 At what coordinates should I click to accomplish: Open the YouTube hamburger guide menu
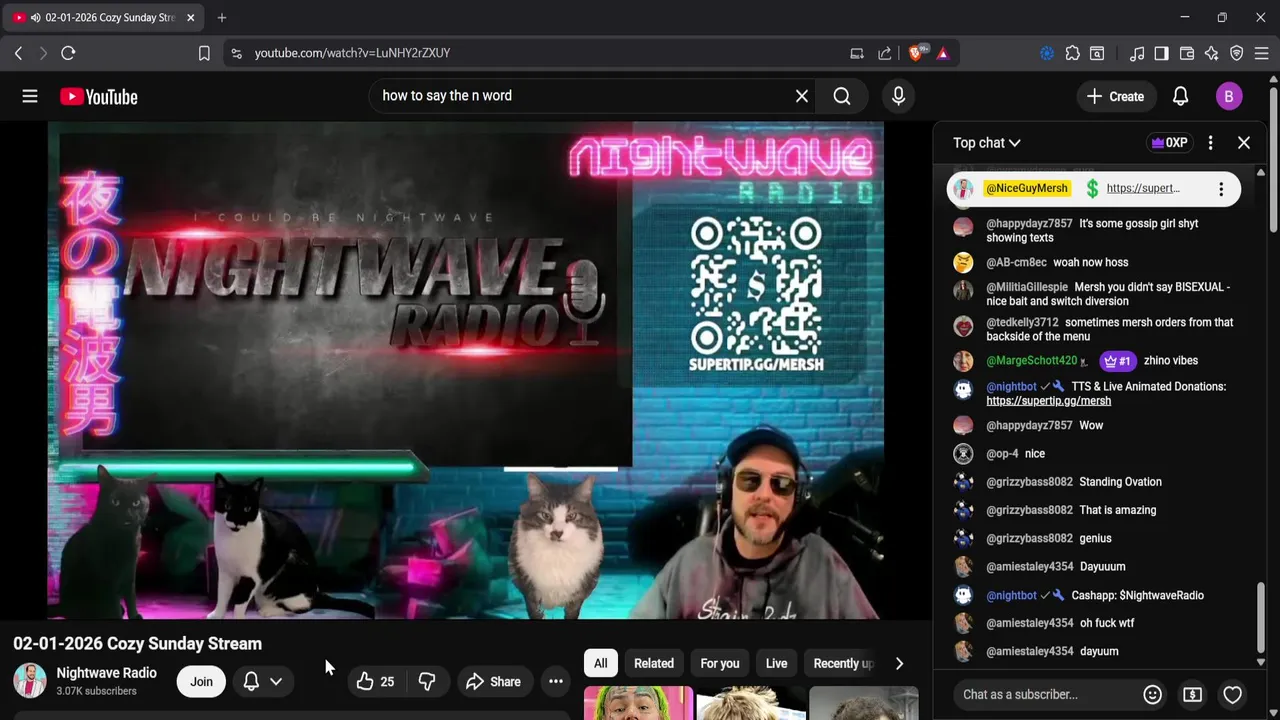[x=30, y=96]
